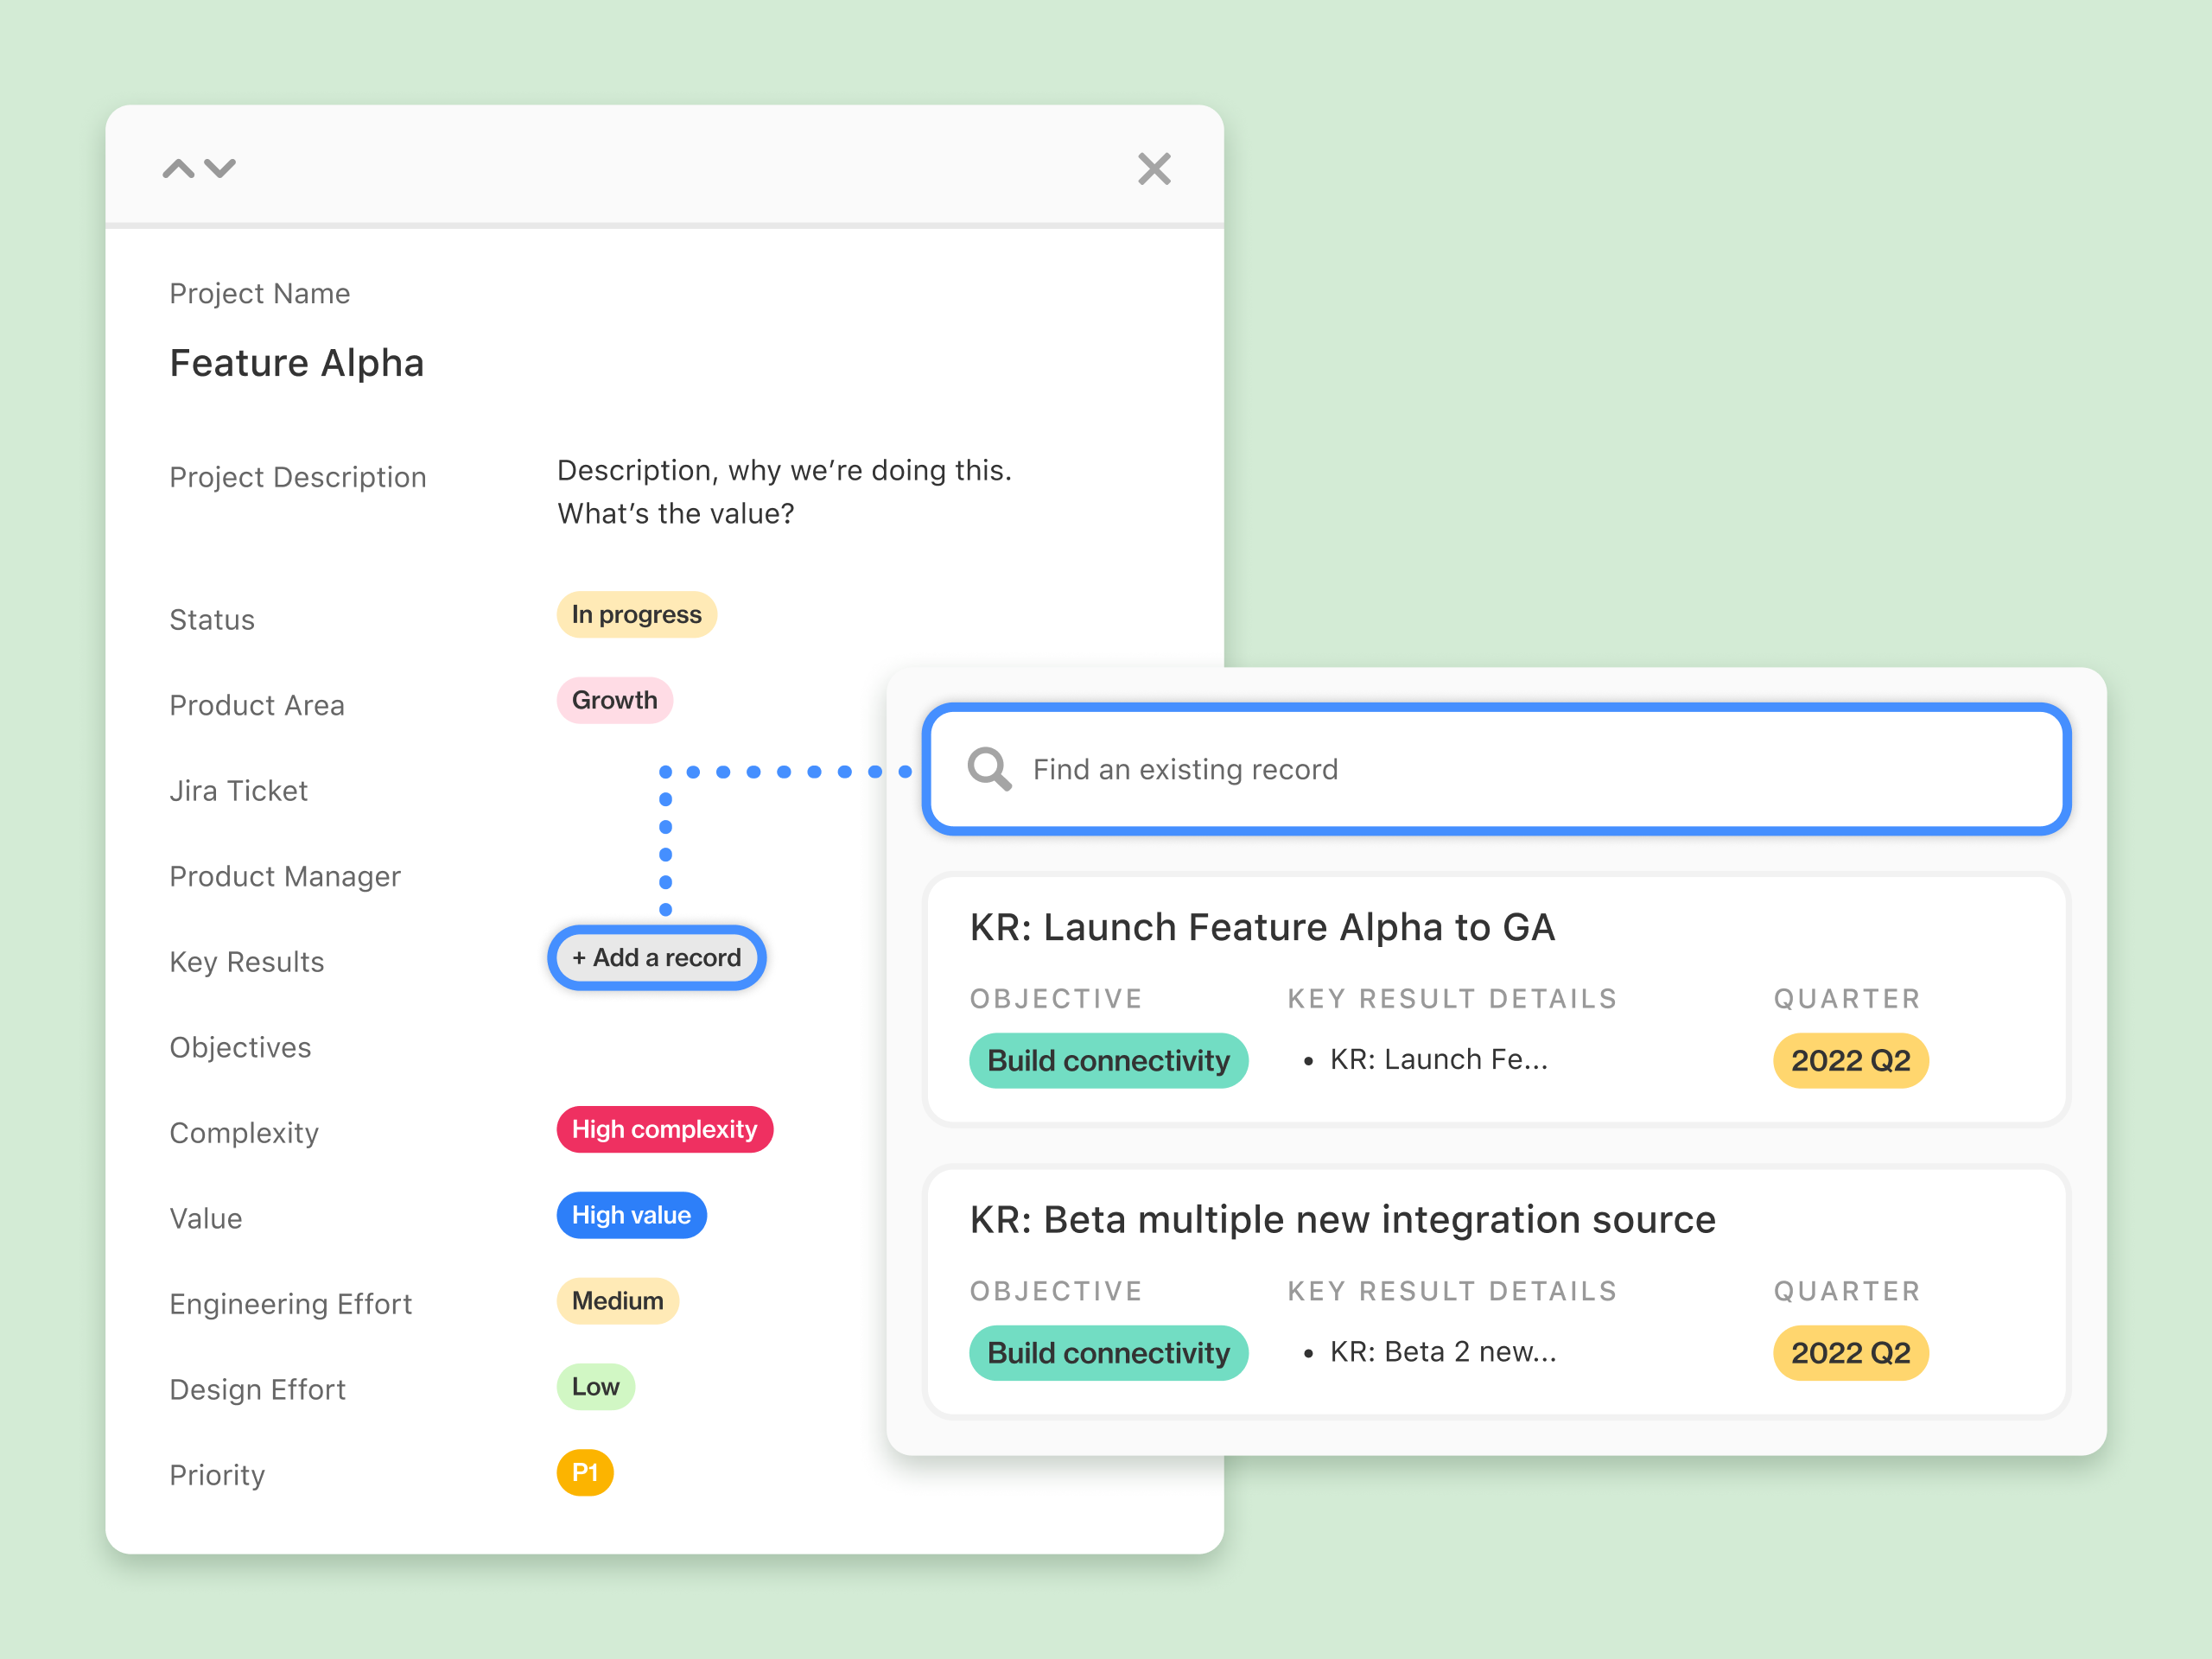
Task: Click KR: Beta 2 new... detail item
Action: 1442,1352
